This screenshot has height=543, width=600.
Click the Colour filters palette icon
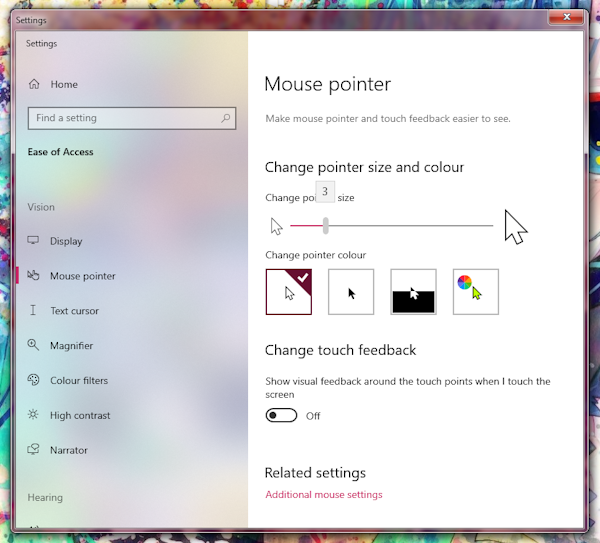pos(34,381)
